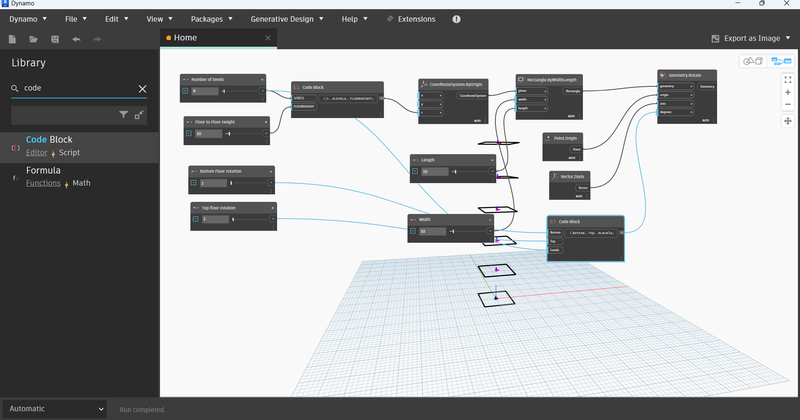Open the File menu
The width and height of the screenshot is (800, 420).
[x=76, y=19]
